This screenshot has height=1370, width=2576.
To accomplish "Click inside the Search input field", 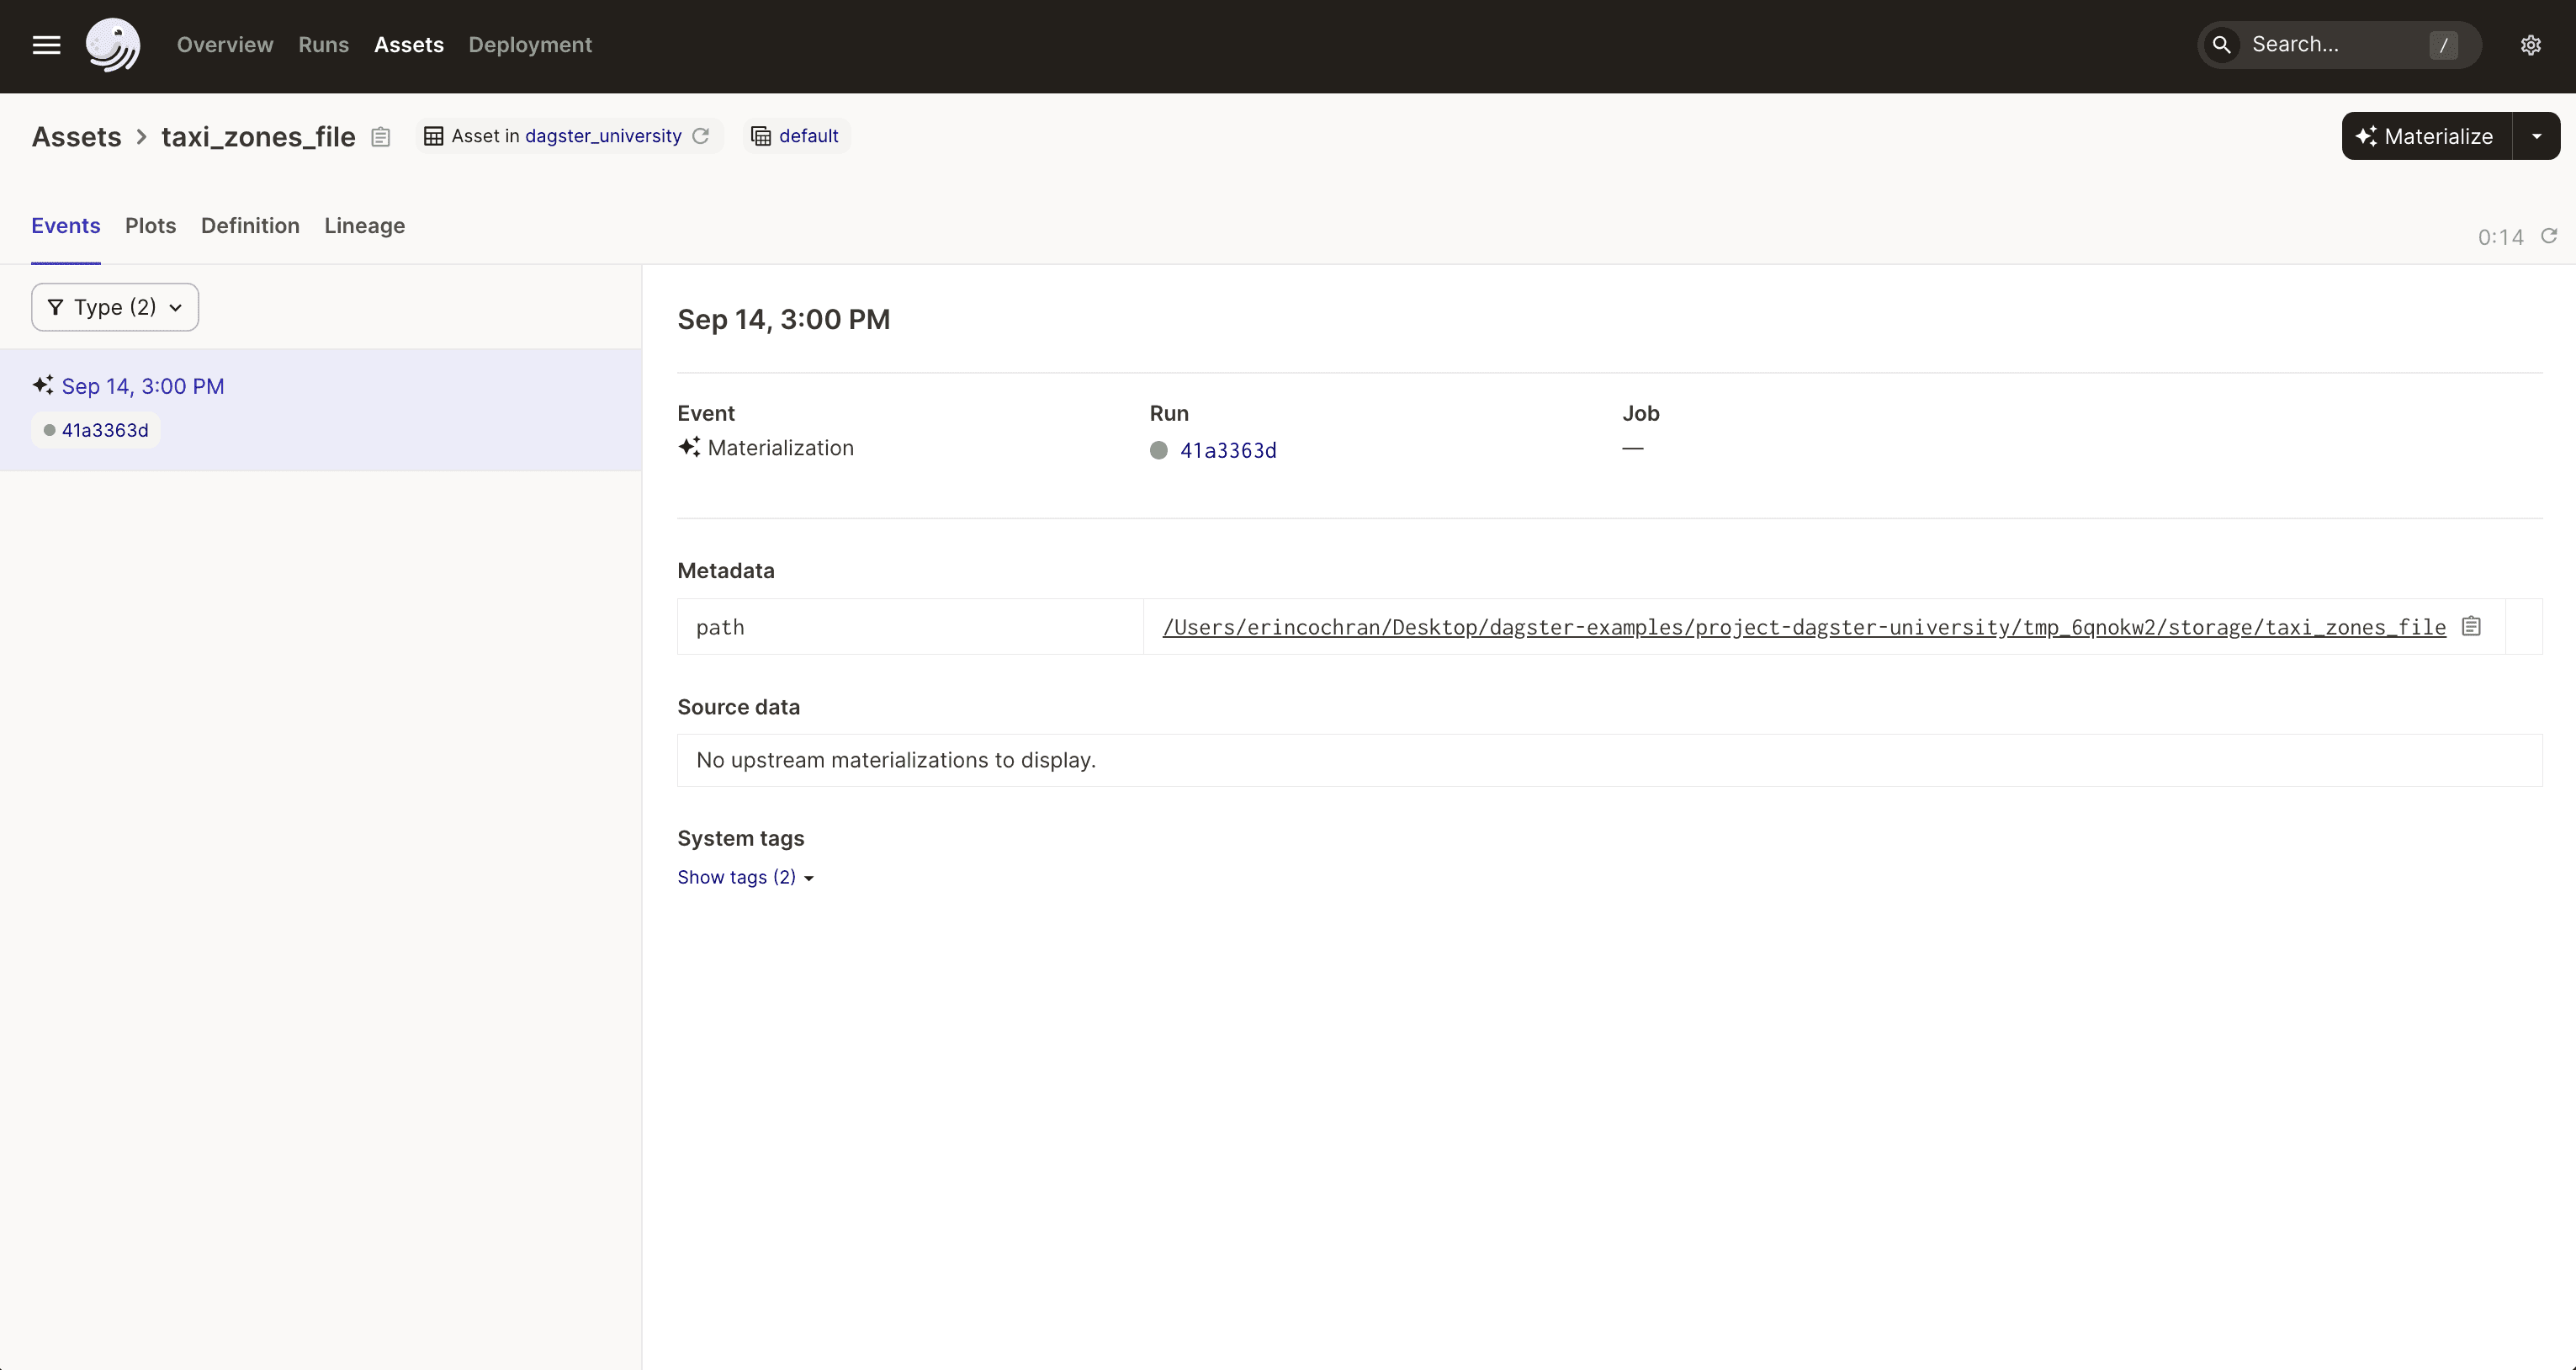I will [x=2320, y=45].
